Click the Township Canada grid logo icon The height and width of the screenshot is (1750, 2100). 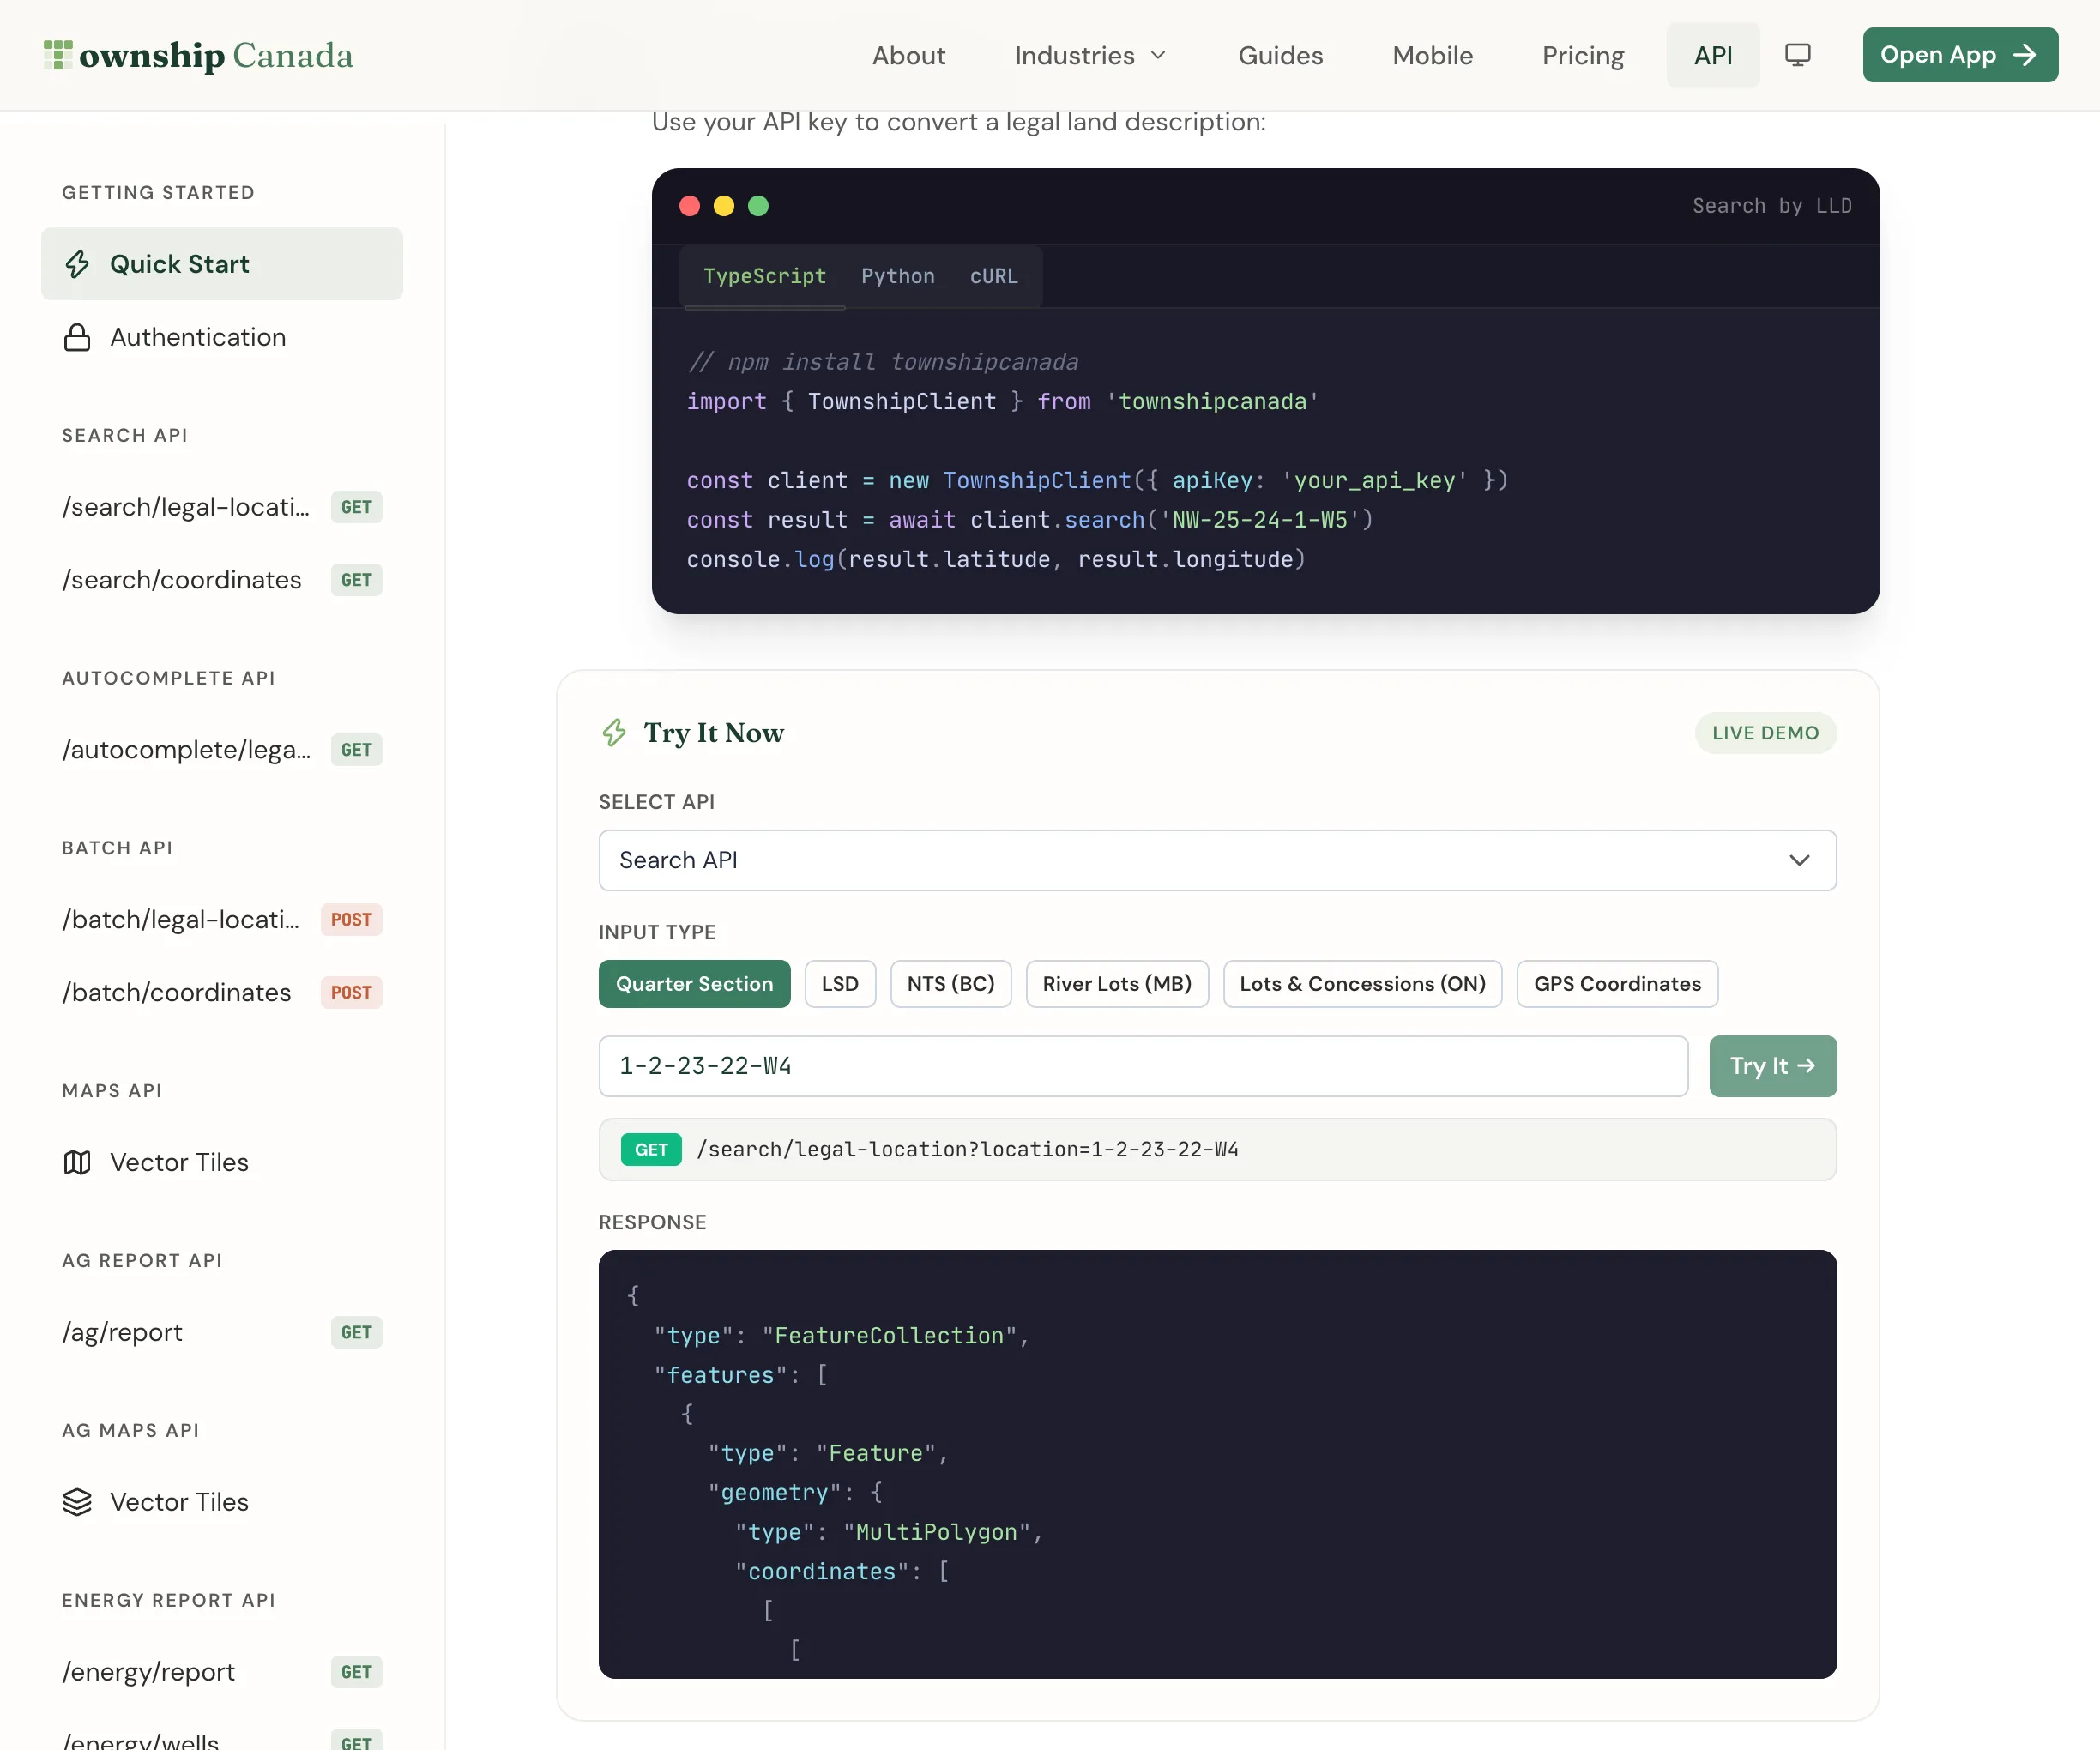(x=58, y=55)
